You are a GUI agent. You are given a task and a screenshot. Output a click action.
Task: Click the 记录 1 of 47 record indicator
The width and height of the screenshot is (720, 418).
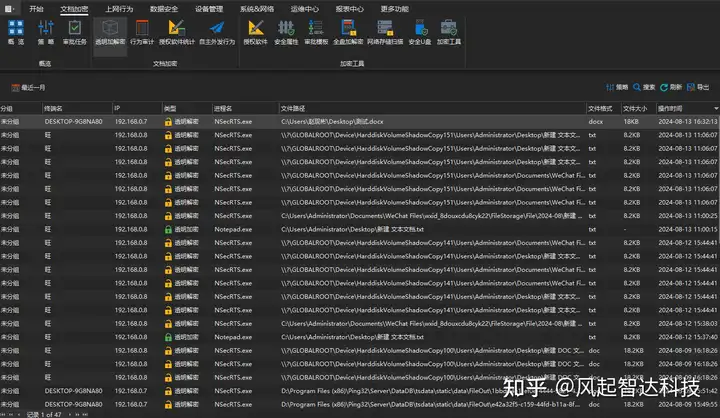[x=44, y=414]
